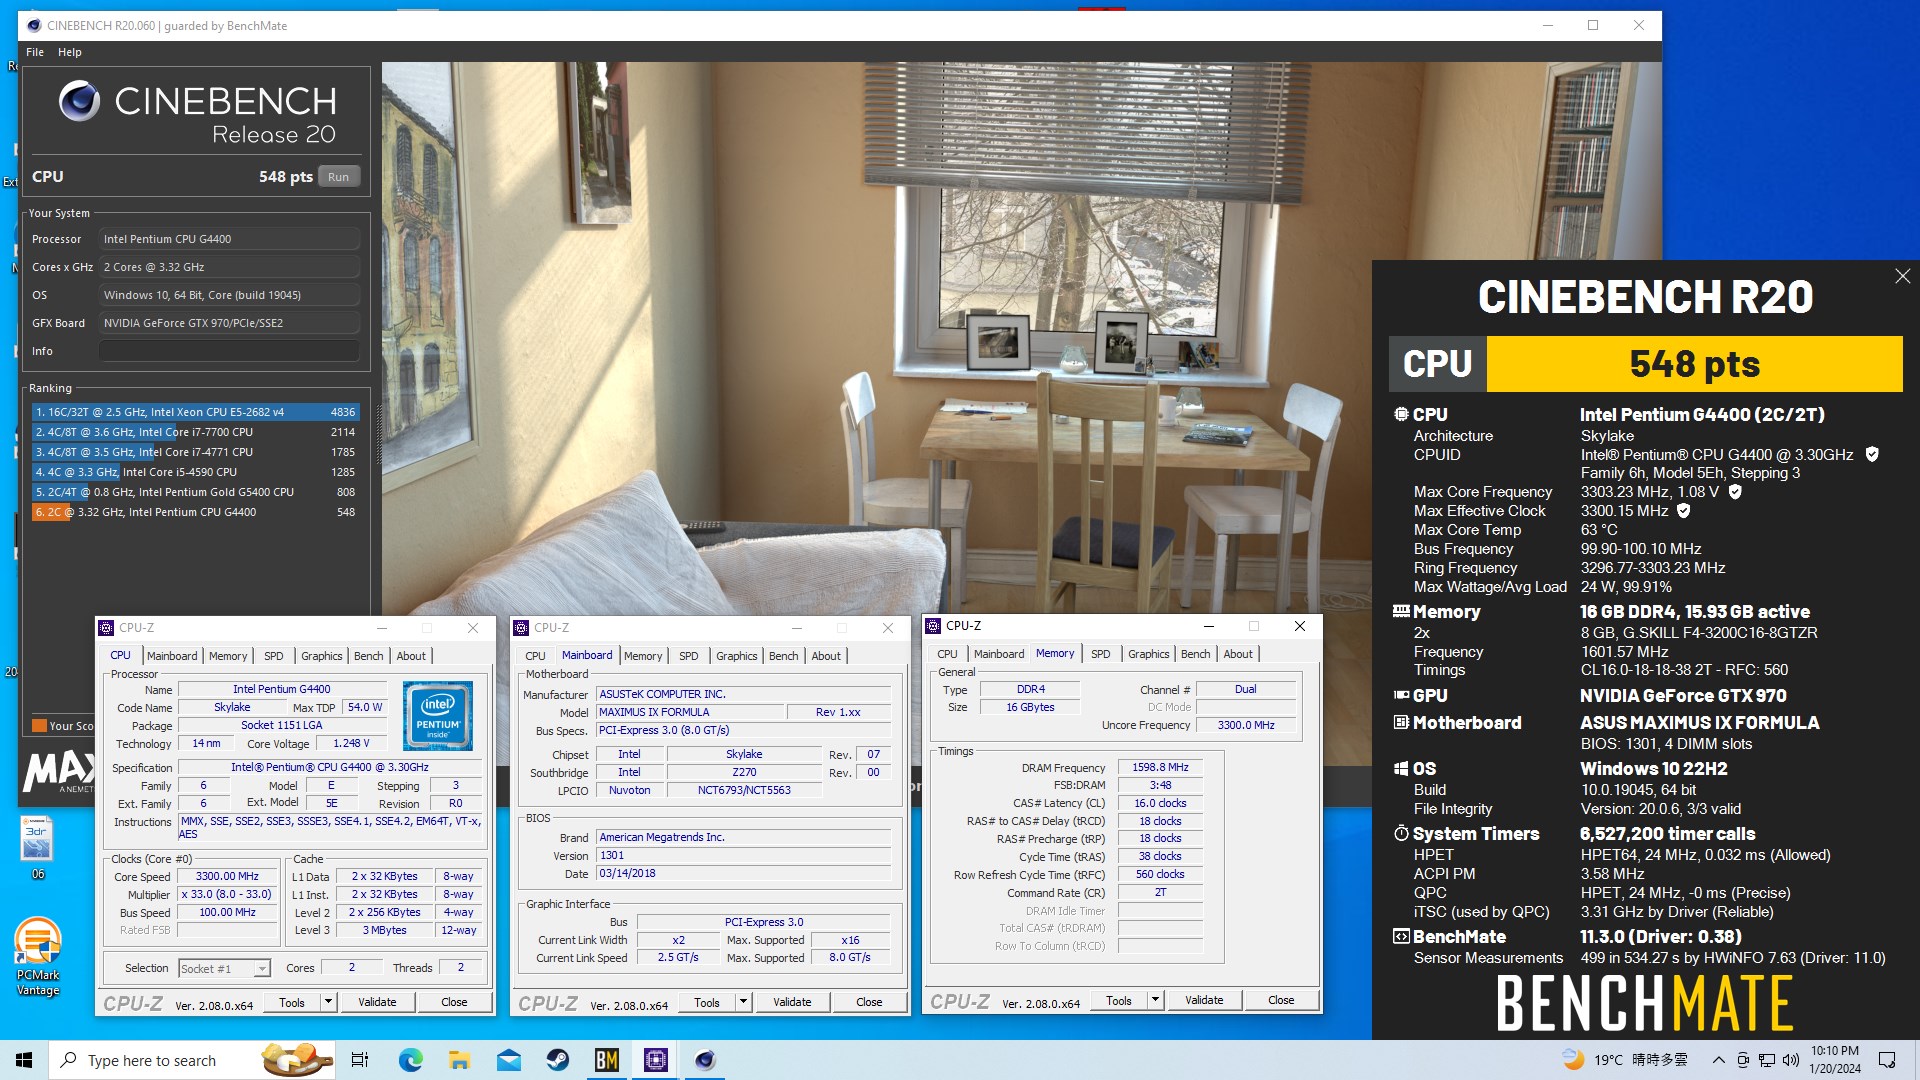
Task: Open the notification center icon
Action: (1887, 1060)
